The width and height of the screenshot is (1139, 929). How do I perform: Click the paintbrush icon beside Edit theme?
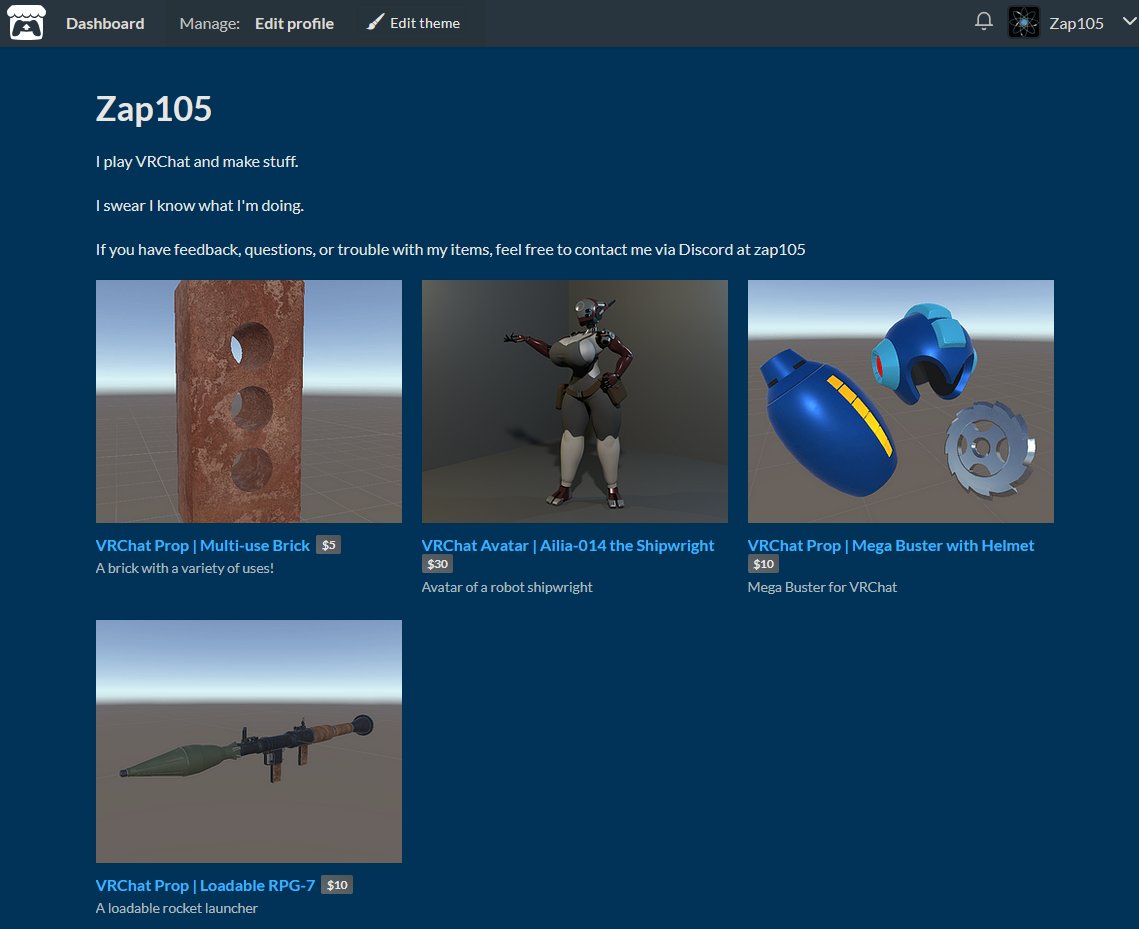point(375,23)
